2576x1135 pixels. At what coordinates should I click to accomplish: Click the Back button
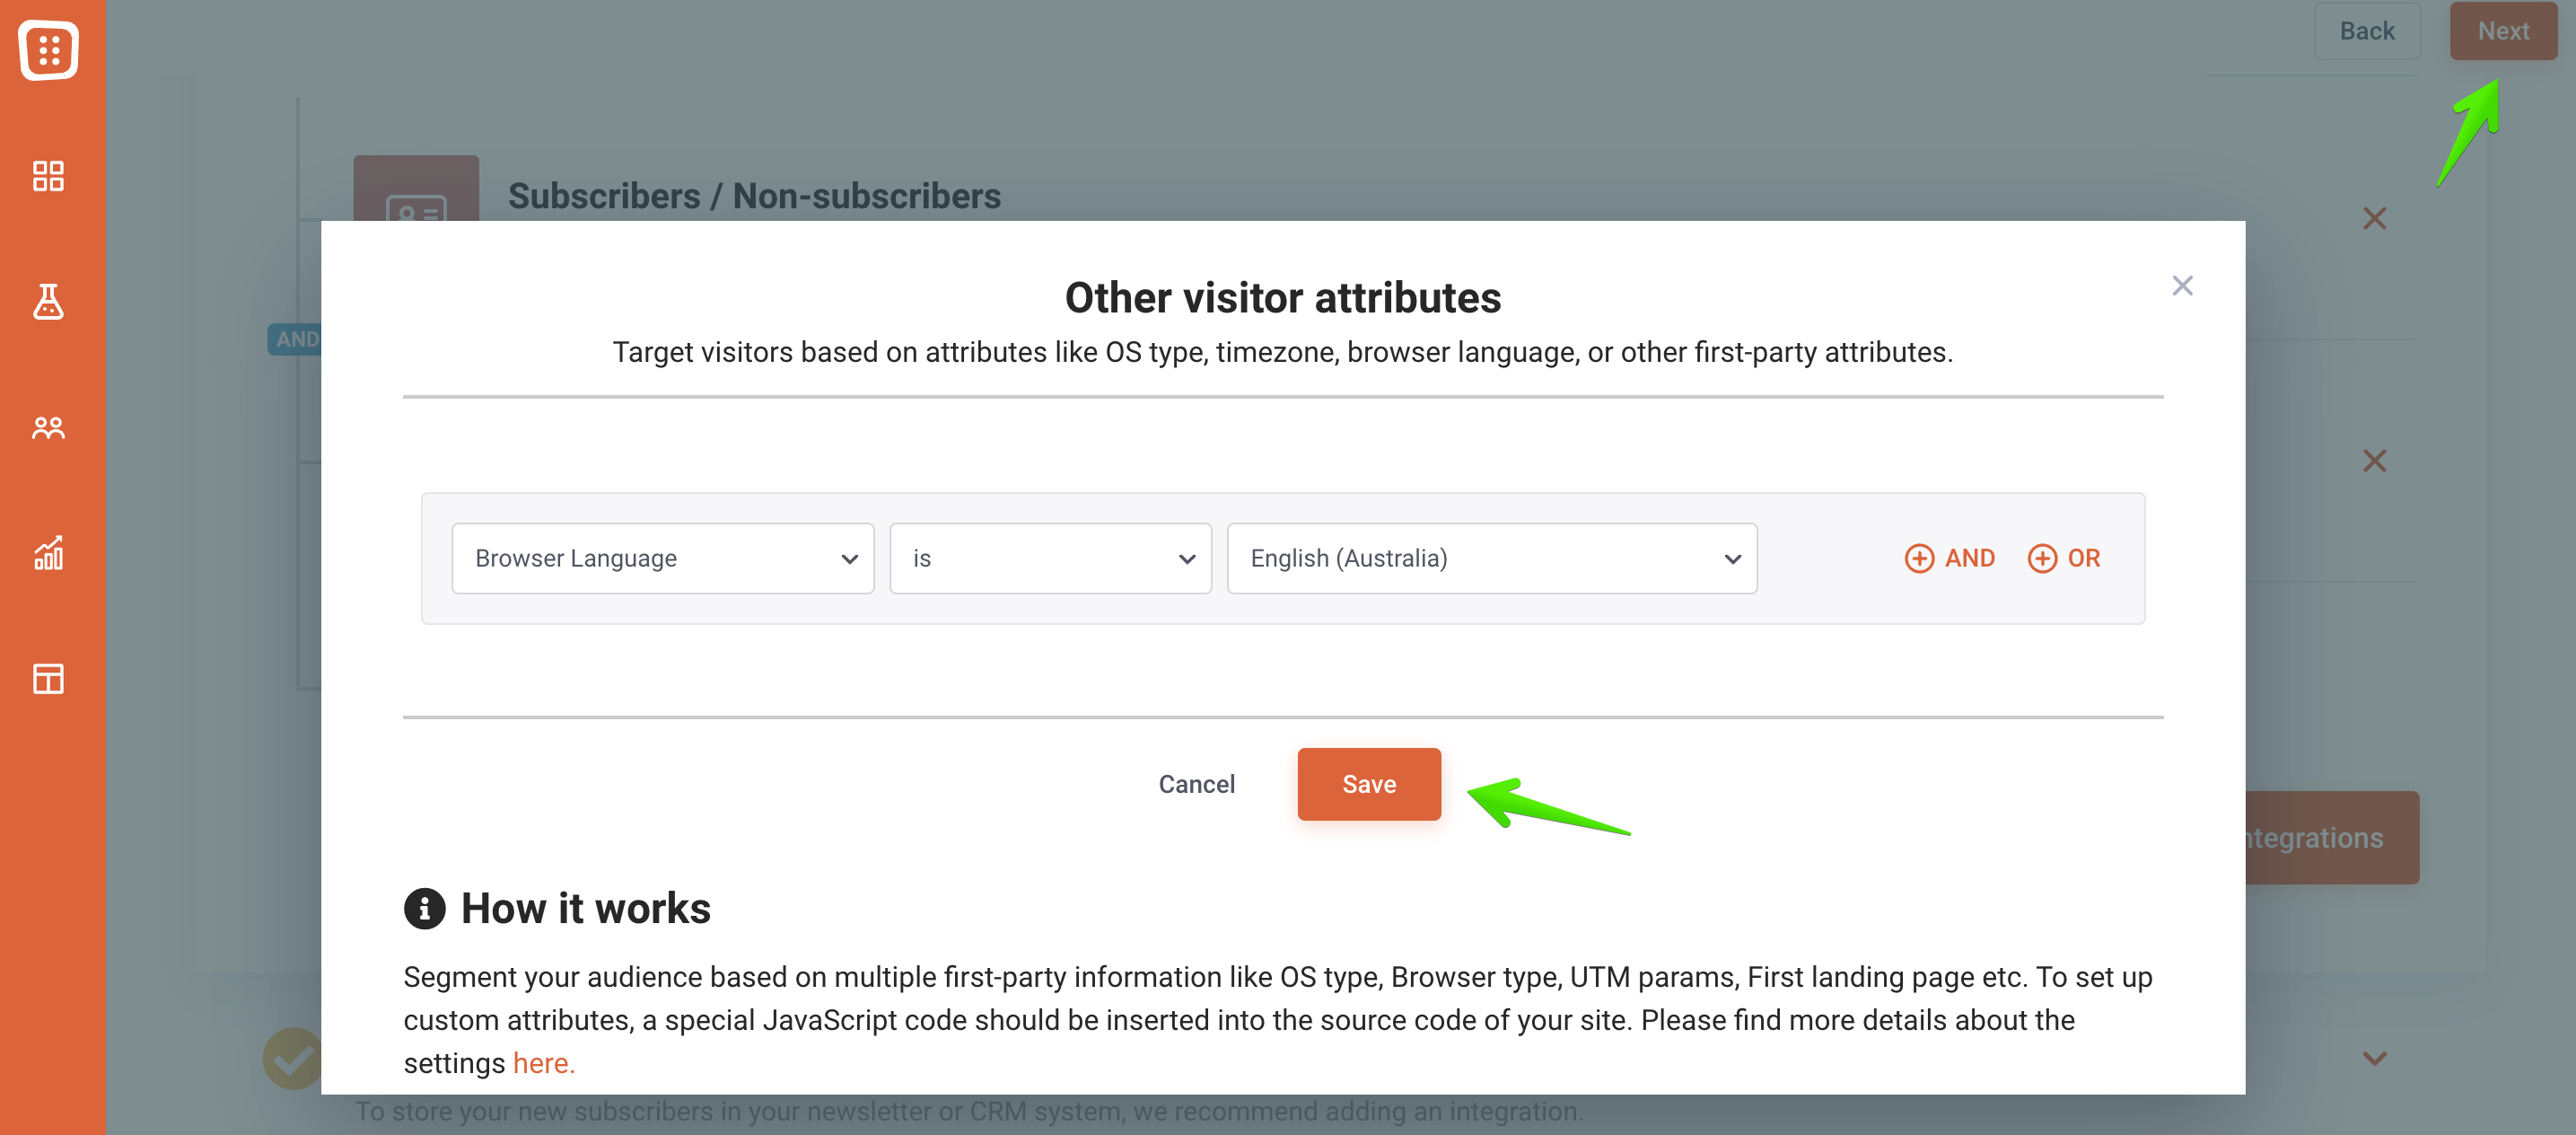pos(2367,31)
